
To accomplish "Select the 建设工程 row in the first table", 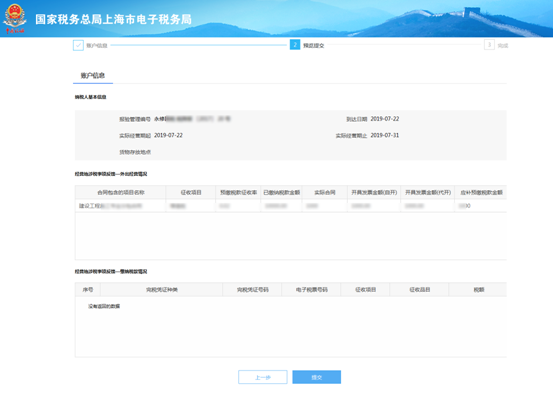I will 291,206.
